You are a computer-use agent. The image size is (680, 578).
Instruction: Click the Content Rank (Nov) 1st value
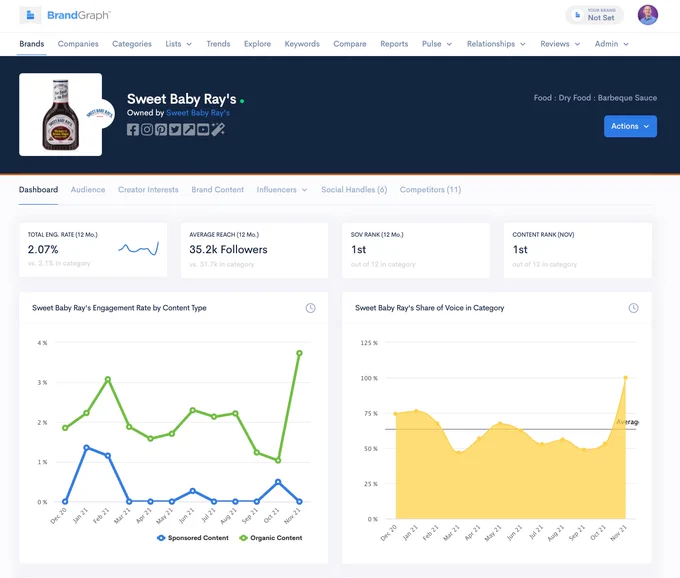click(520, 249)
